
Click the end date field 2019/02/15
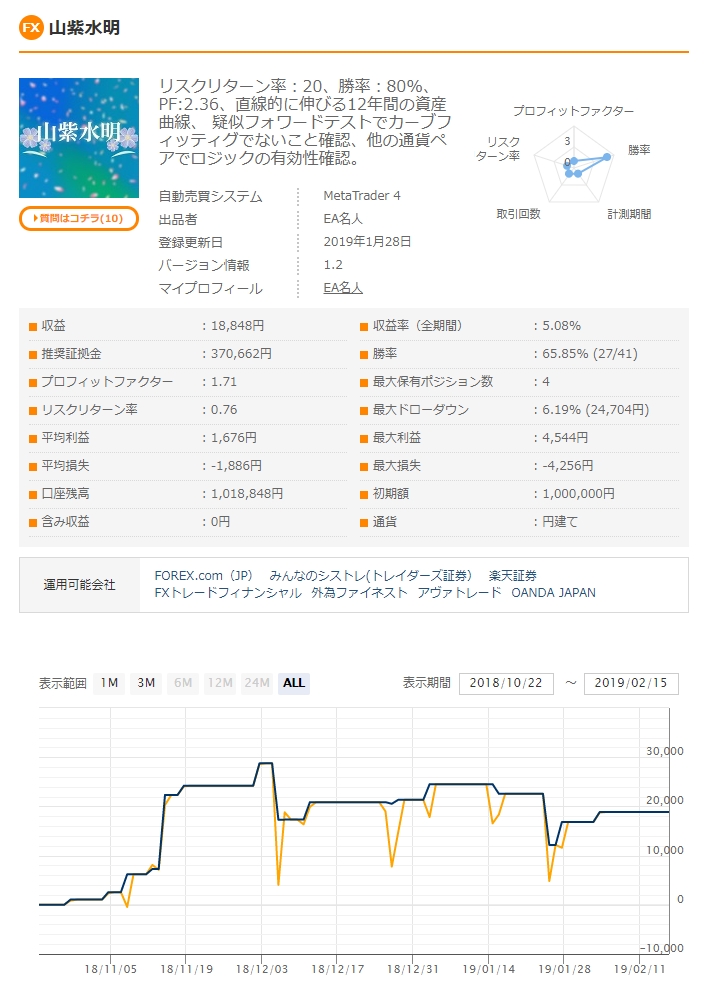pyautogui.click(x=631, y=683)
